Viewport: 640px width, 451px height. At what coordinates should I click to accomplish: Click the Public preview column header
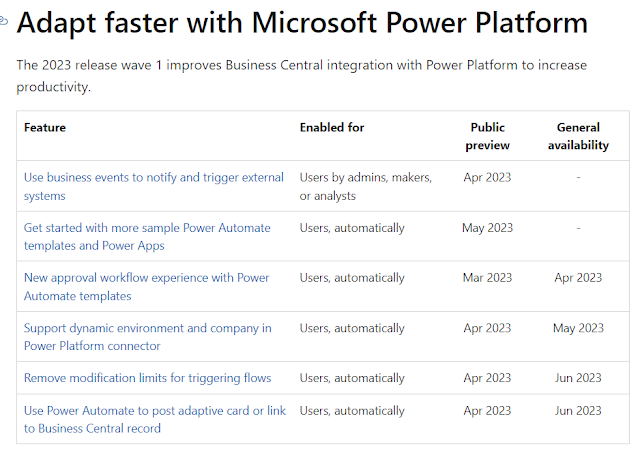487,136
